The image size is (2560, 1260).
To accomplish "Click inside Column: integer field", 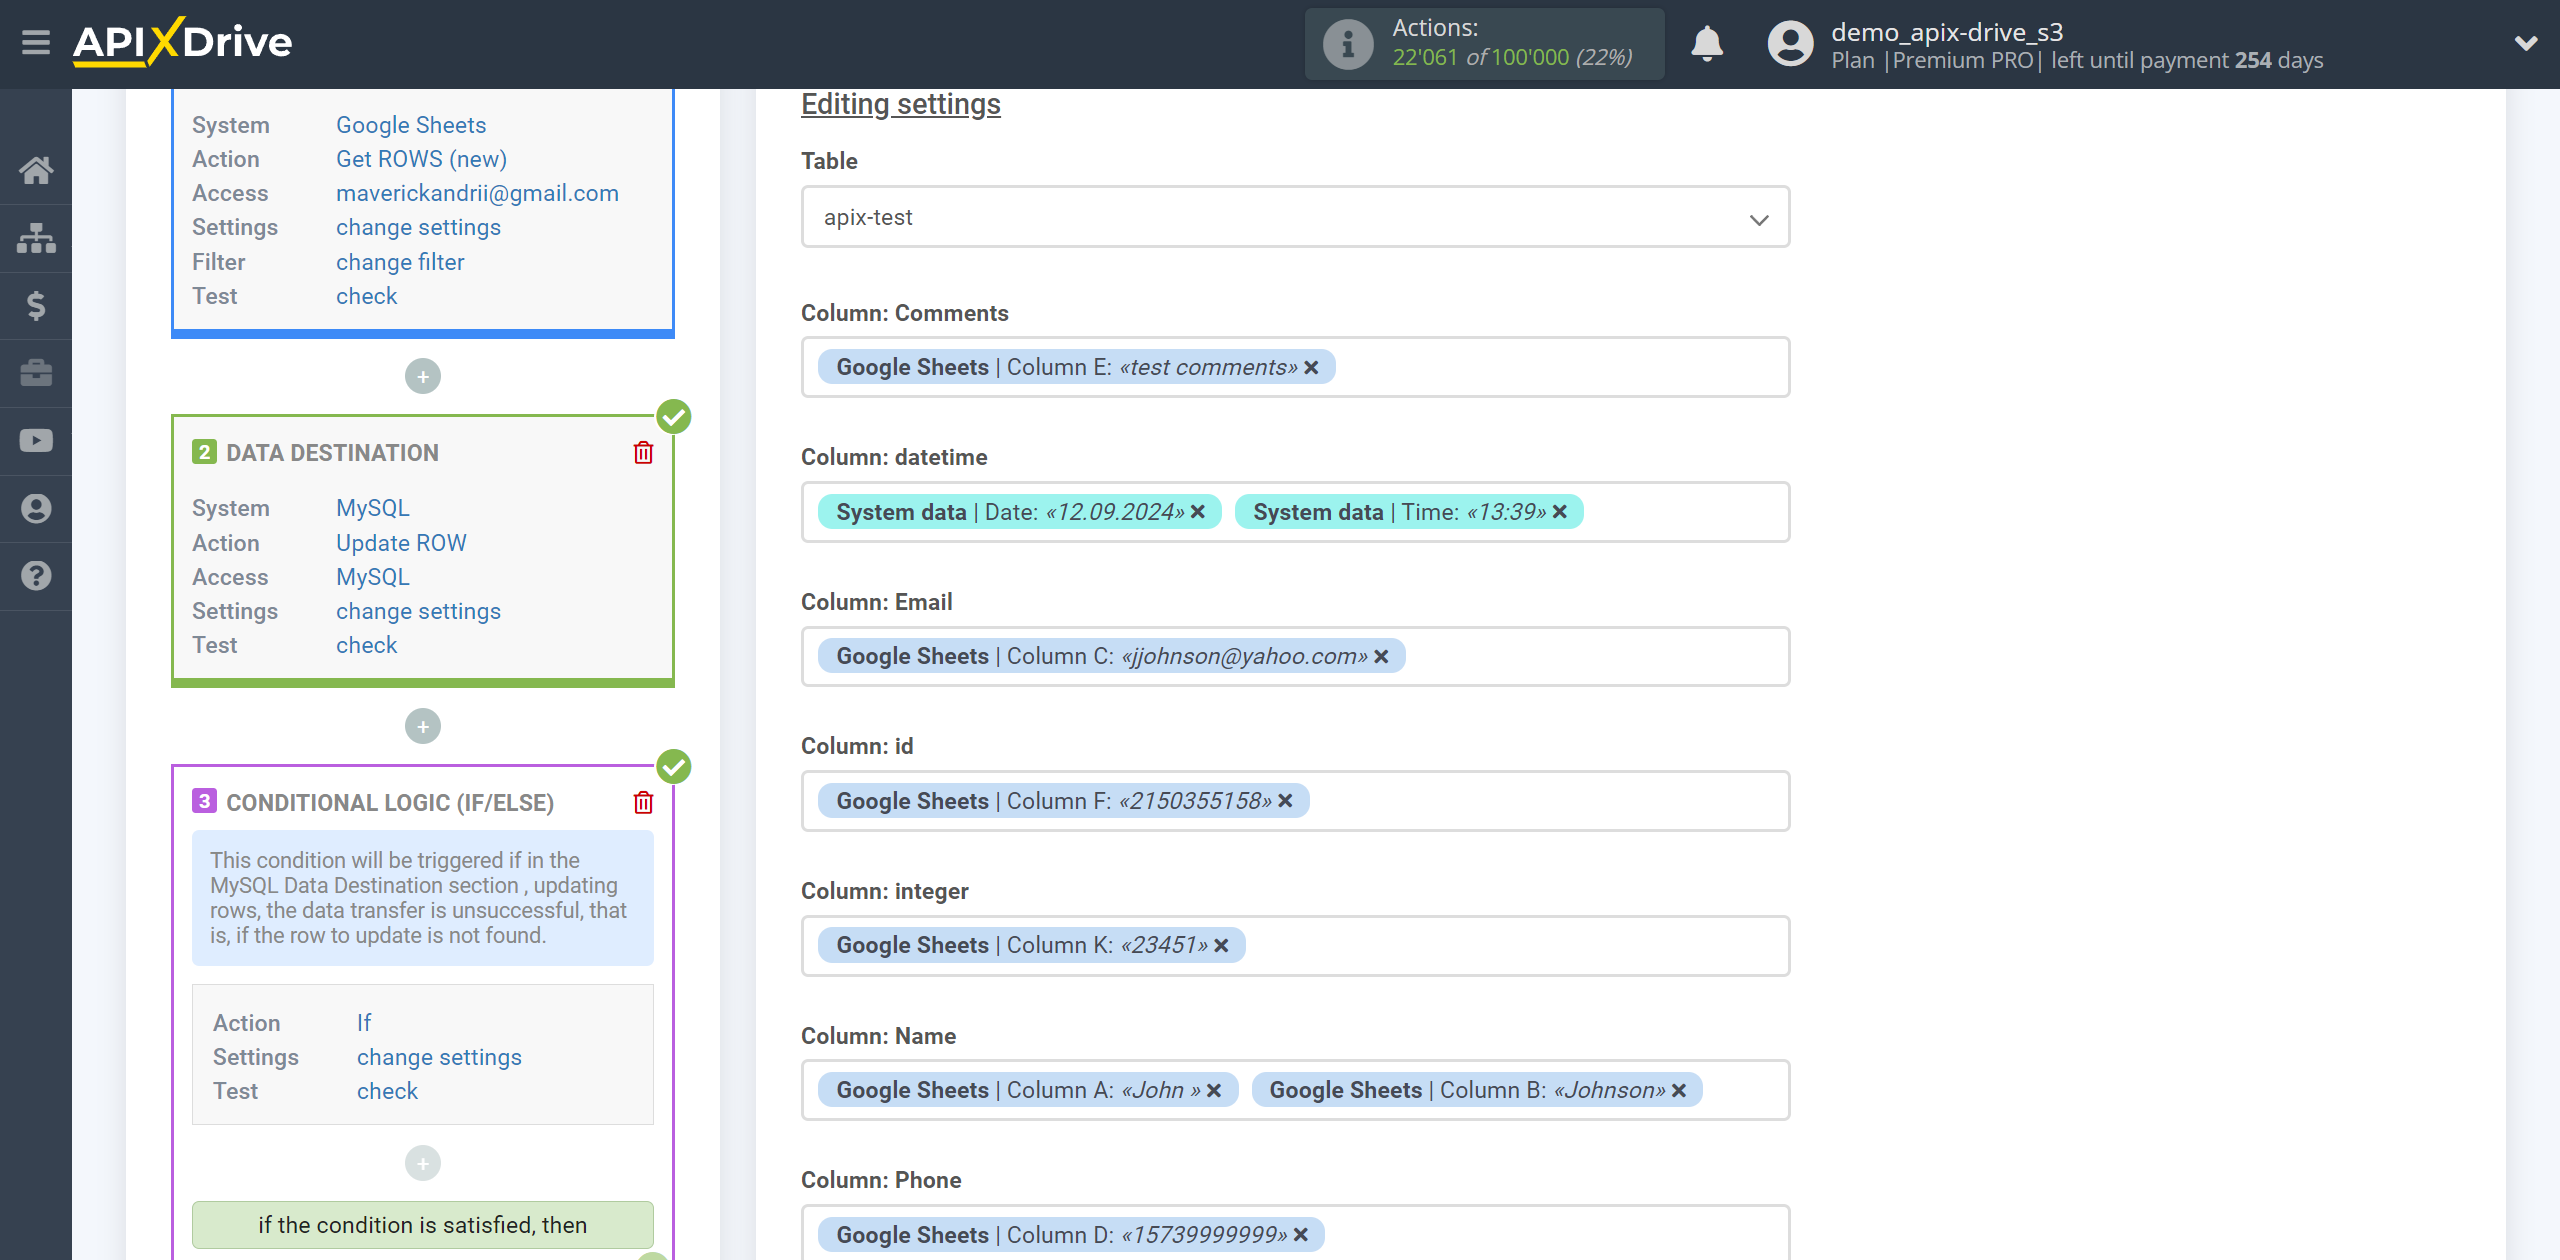I will point(1295,945).
